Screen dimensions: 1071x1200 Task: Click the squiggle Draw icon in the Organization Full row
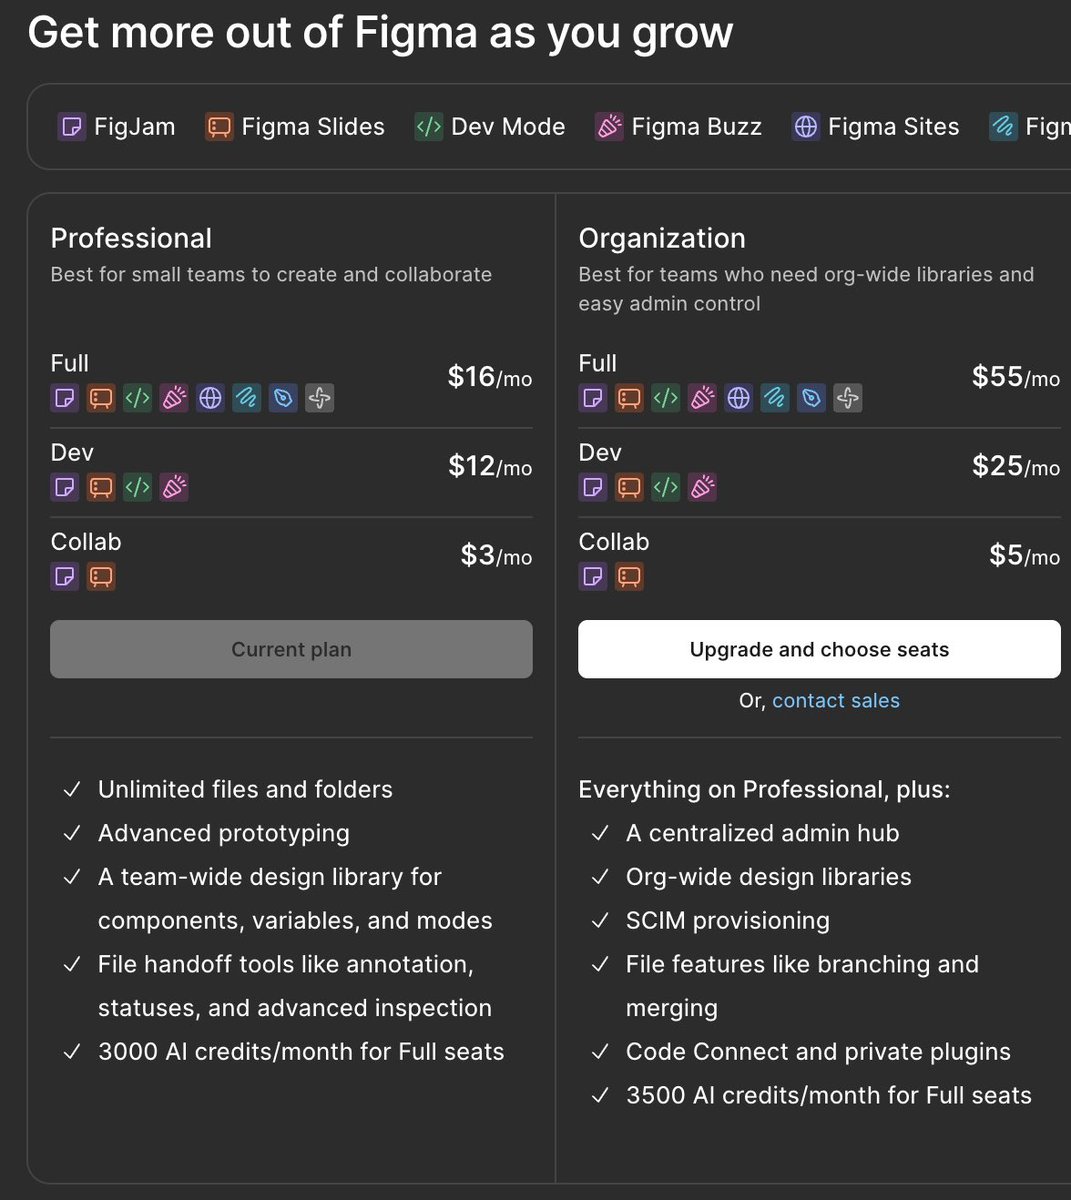coord(775,398)
